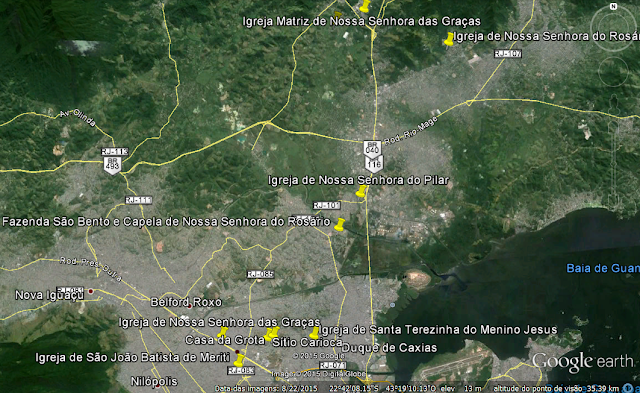Screen dimensions: 640x393
Task: Click the RJ-071 road marker
Action: pos(333,365)
